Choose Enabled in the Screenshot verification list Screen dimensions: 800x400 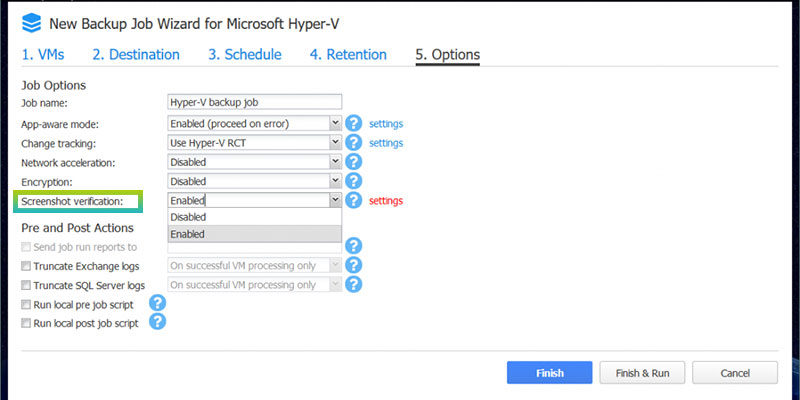pyautogui.click(x=255, y=234)
